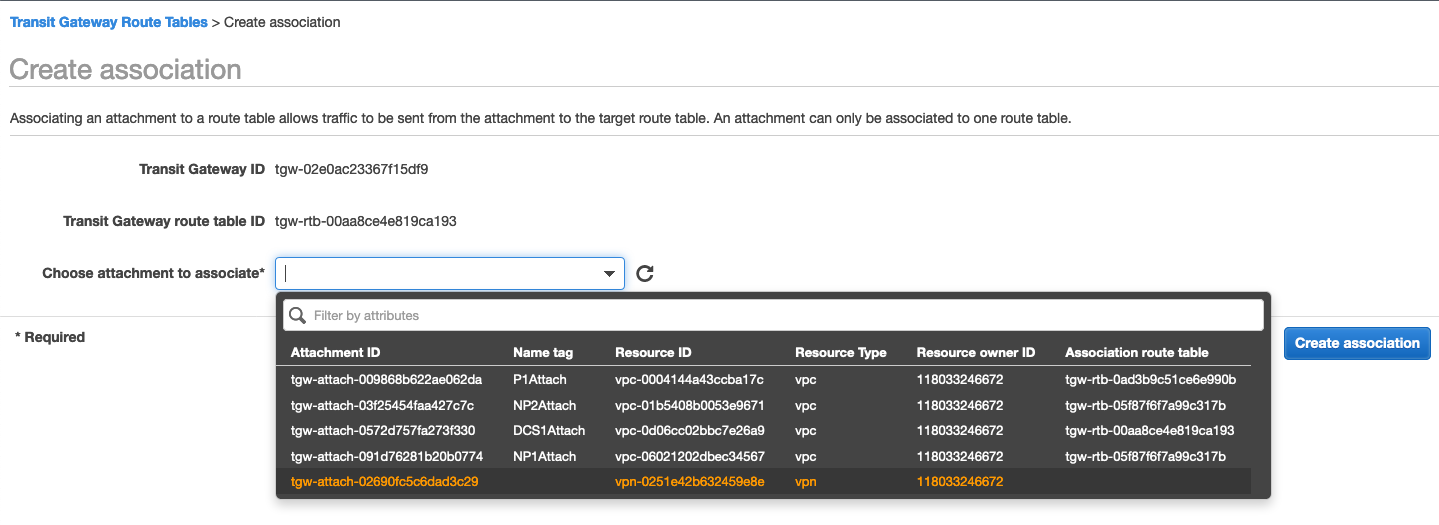1439x525 pixels.
Task: Click the Resource Type column header
Action: click(840, 353)
